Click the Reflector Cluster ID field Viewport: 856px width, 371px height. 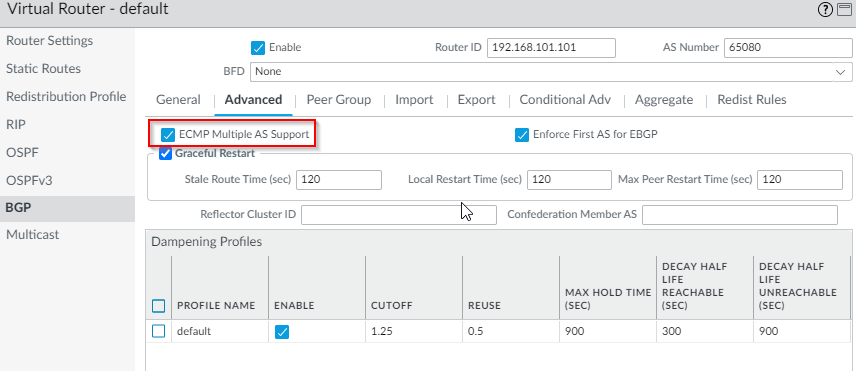[399, 215]
